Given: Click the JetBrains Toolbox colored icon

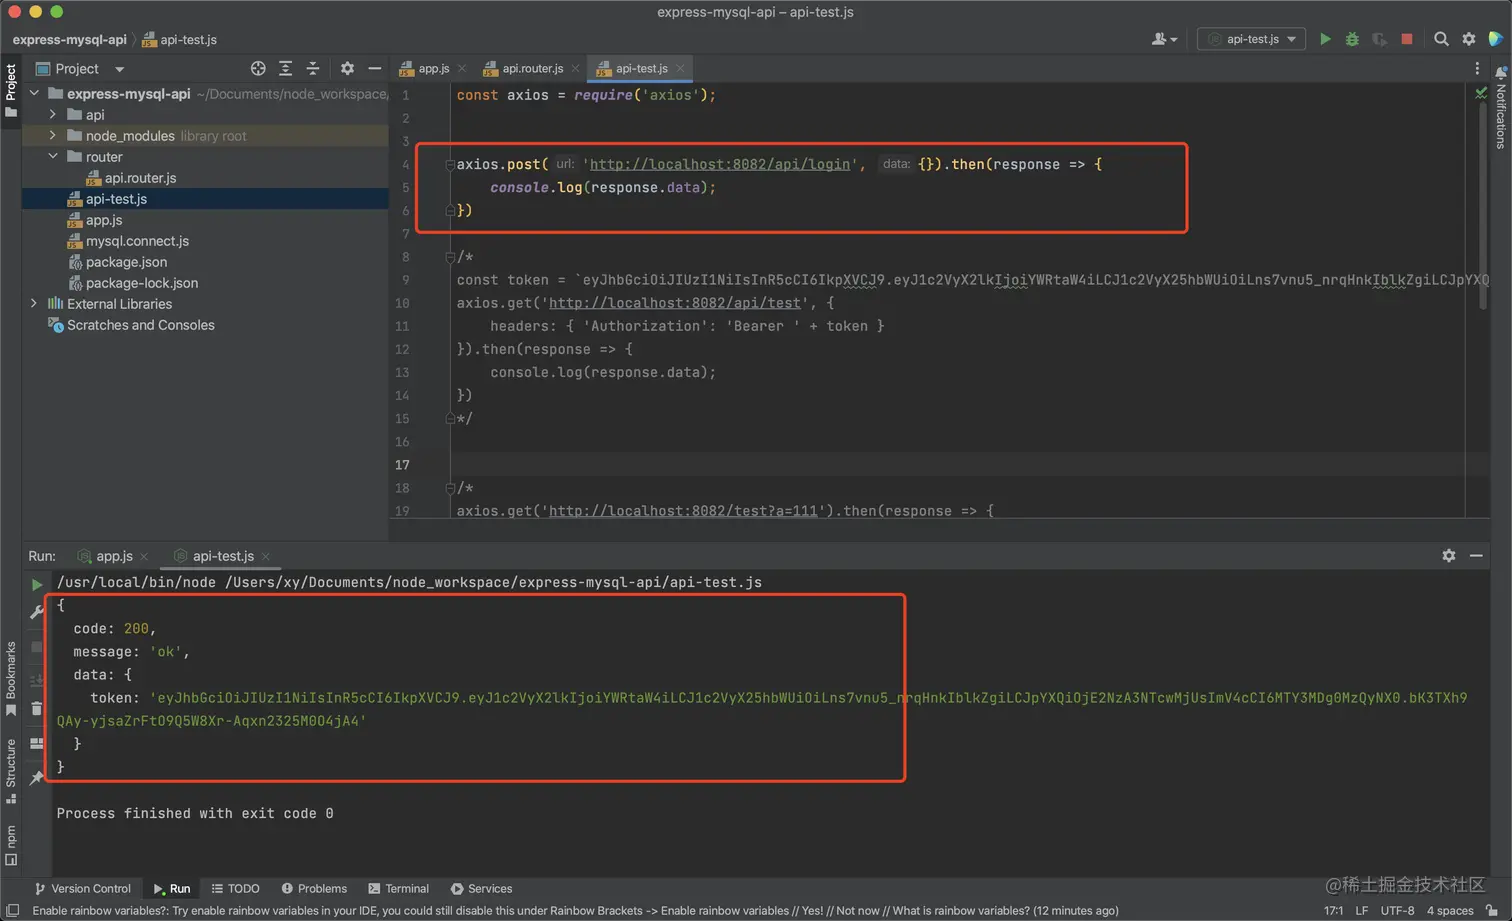Looking at the screenshot, I should coord(1496,39).
